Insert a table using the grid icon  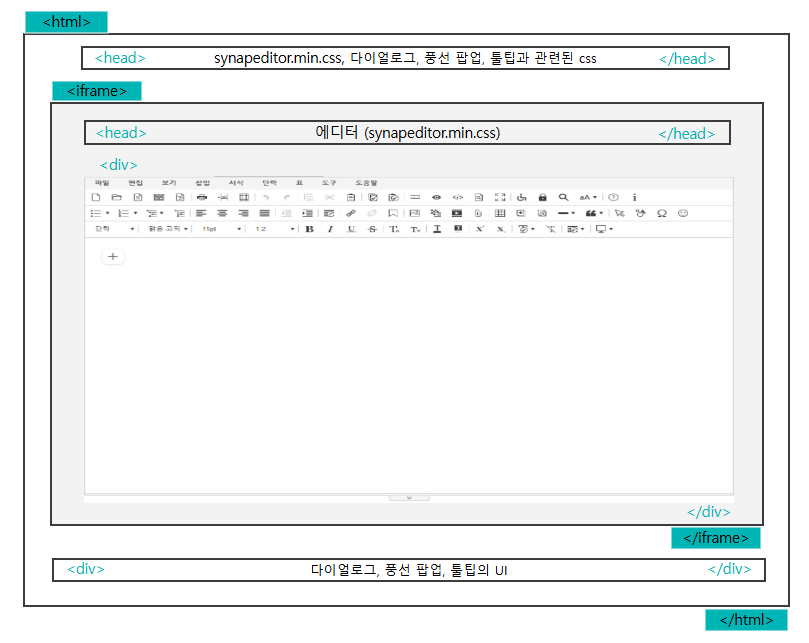pyautogui.click(x=500, y=213)
